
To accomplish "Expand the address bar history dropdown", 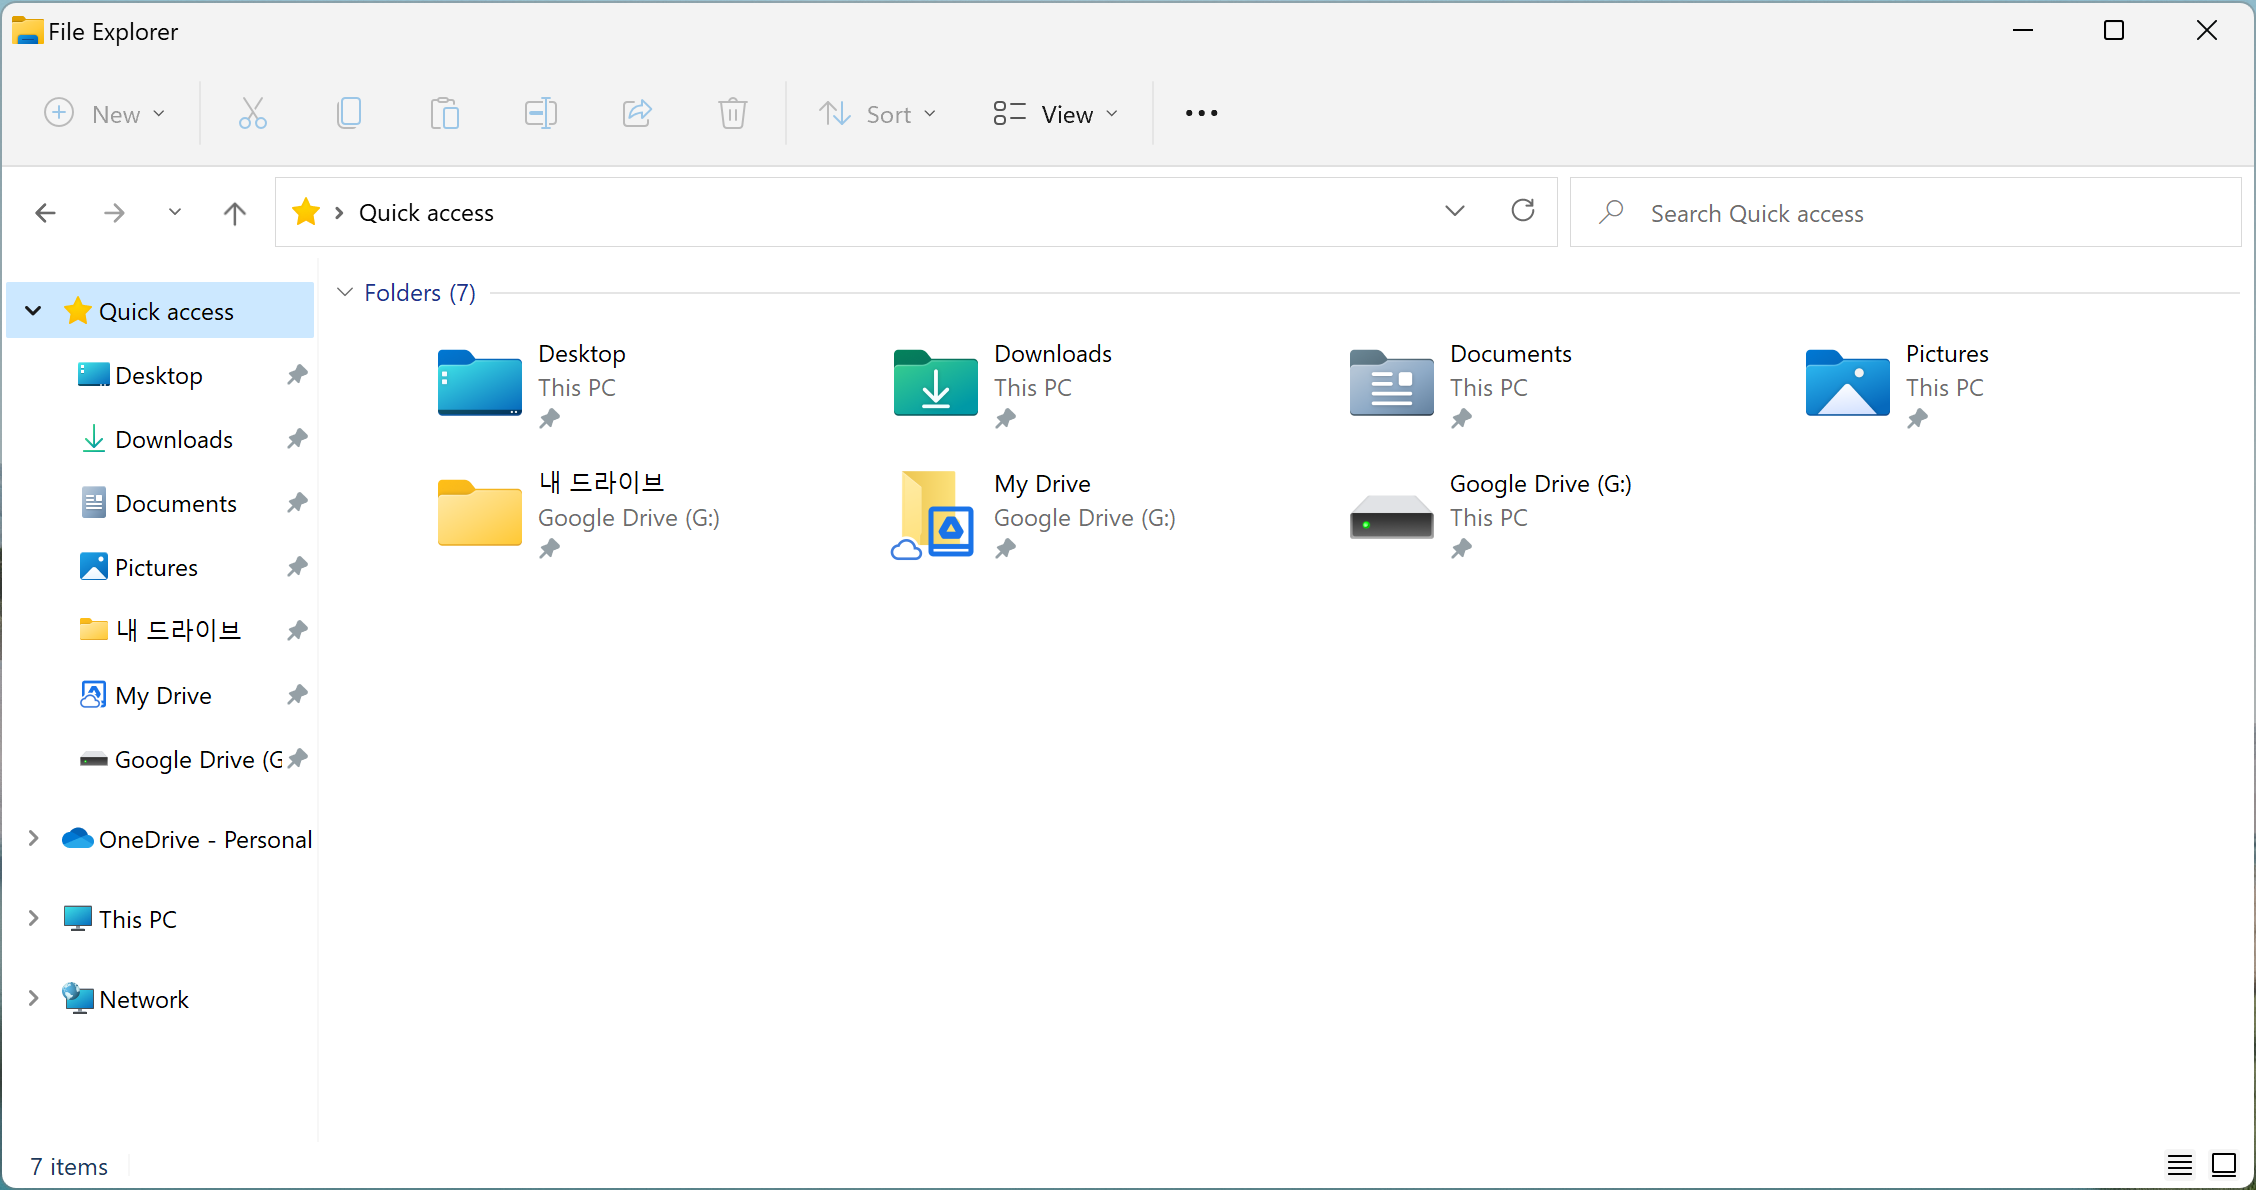I will (1455, 211).
